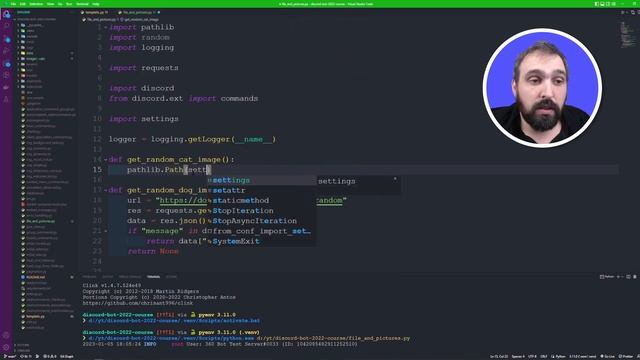The image size is (640, 360).
Task: Open the Terminal menu
Action: 82,4
